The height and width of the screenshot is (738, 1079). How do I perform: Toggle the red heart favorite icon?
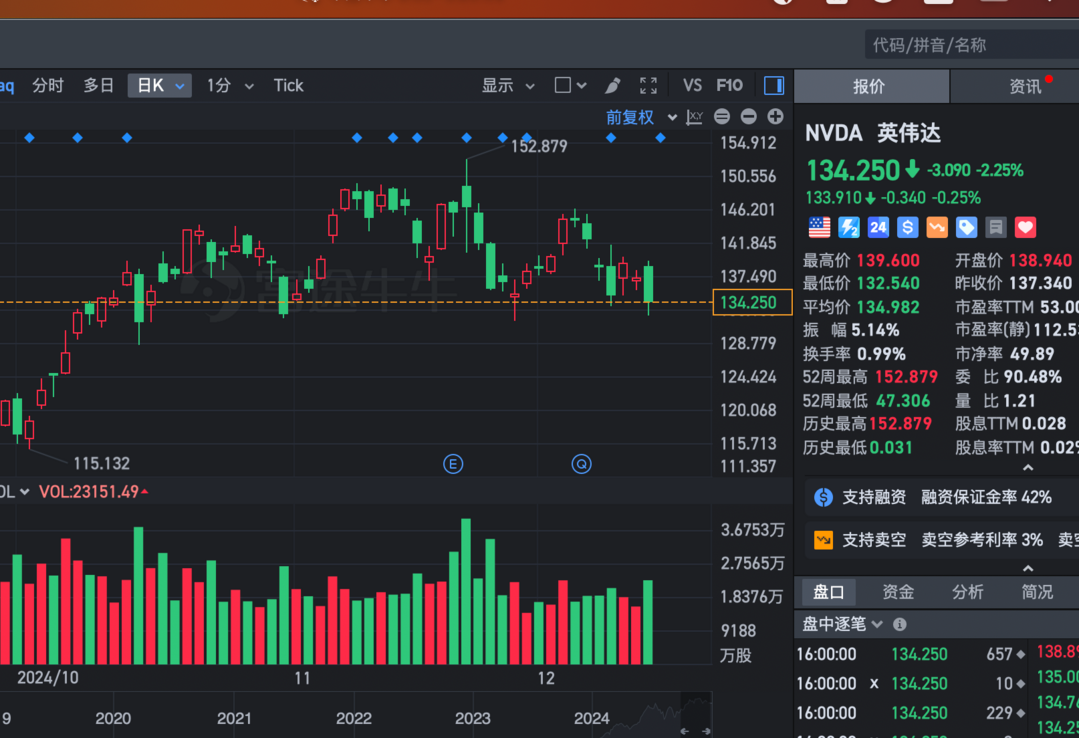[x=1025, y=227]
